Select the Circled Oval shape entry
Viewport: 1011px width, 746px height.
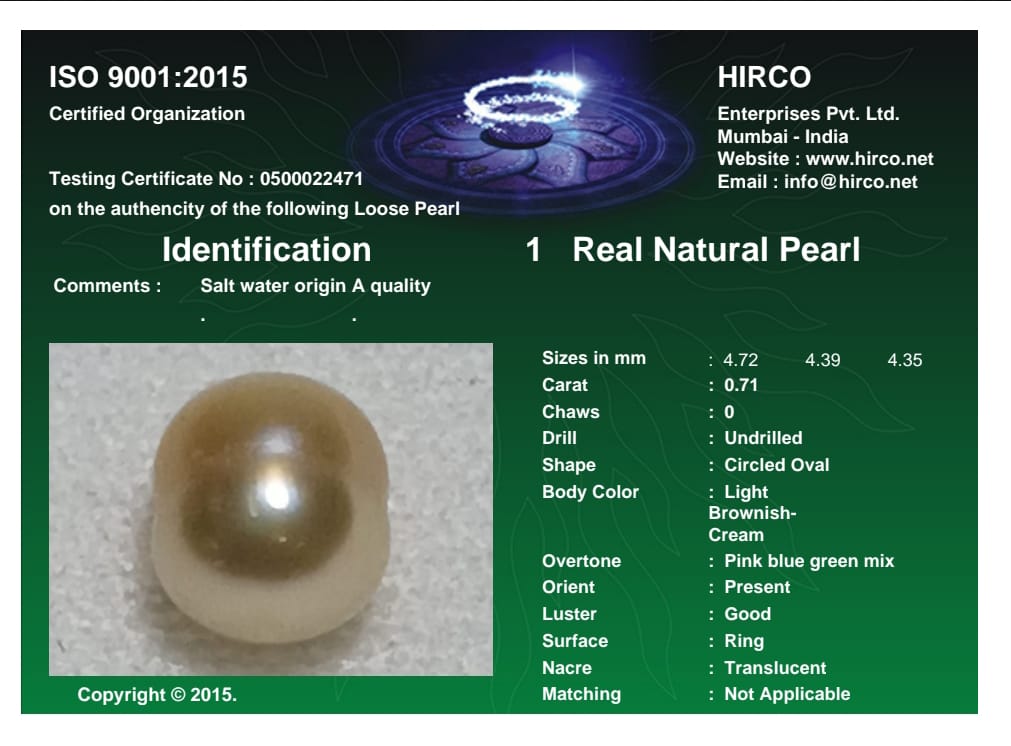(x=777, y=464)
